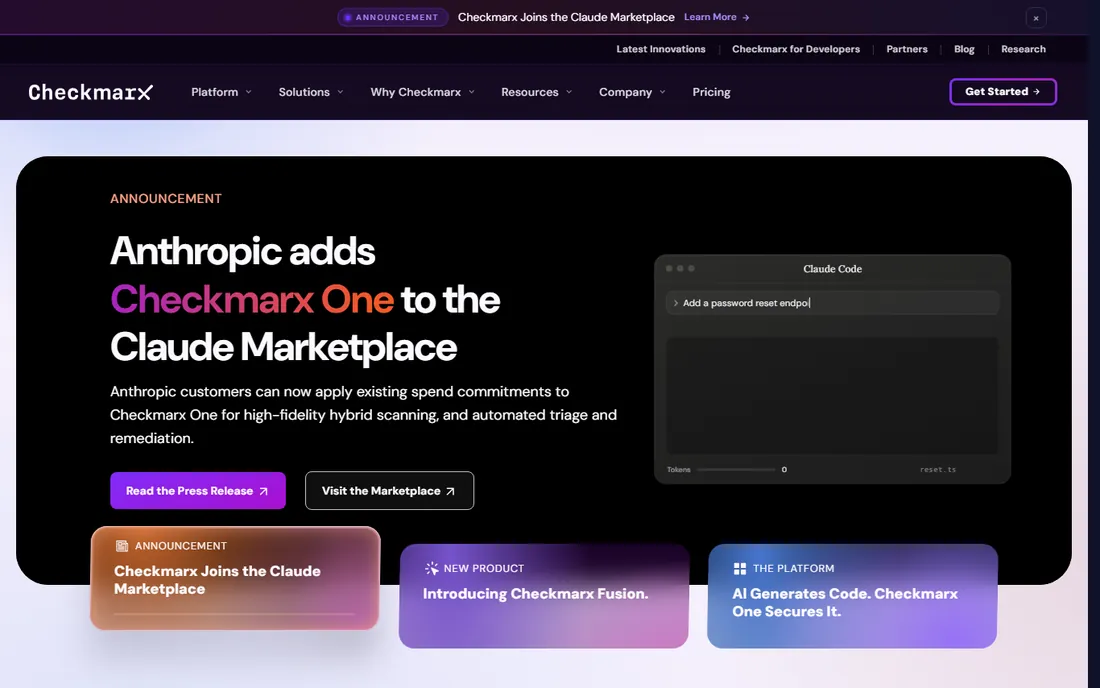Viewport: 1100px width, 688px height.
Task: Close the announcement banner
Action: pos(1035,18)
